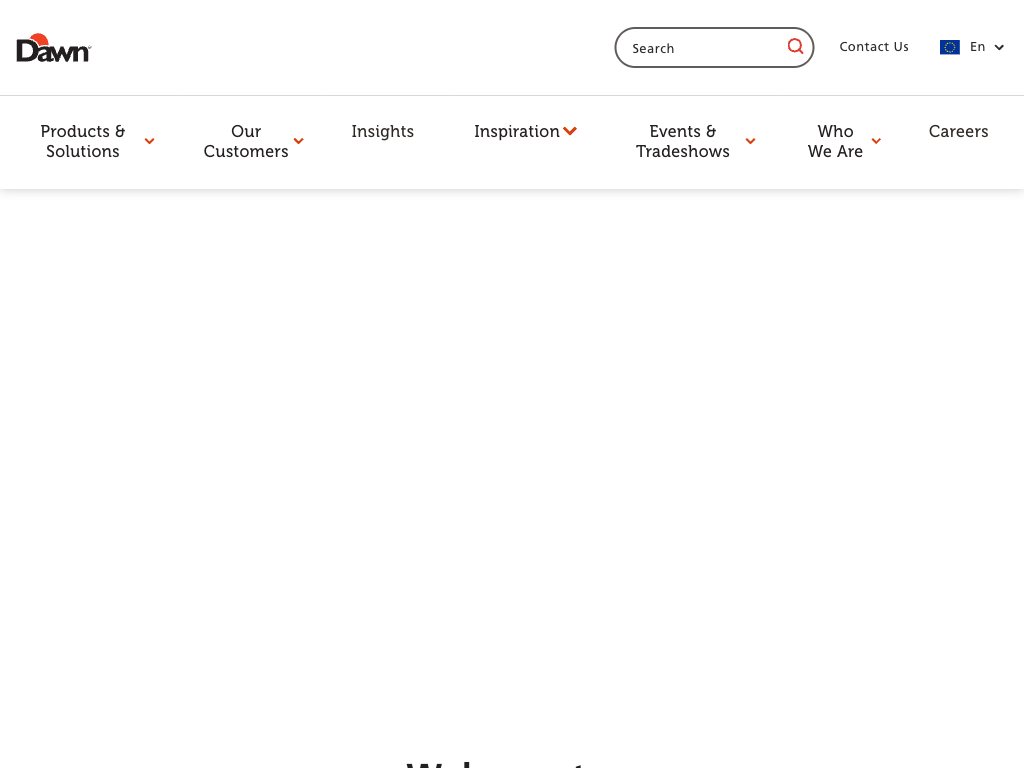Open the Our Customers menu
The image size is (1024, 768).
point(246,141)
